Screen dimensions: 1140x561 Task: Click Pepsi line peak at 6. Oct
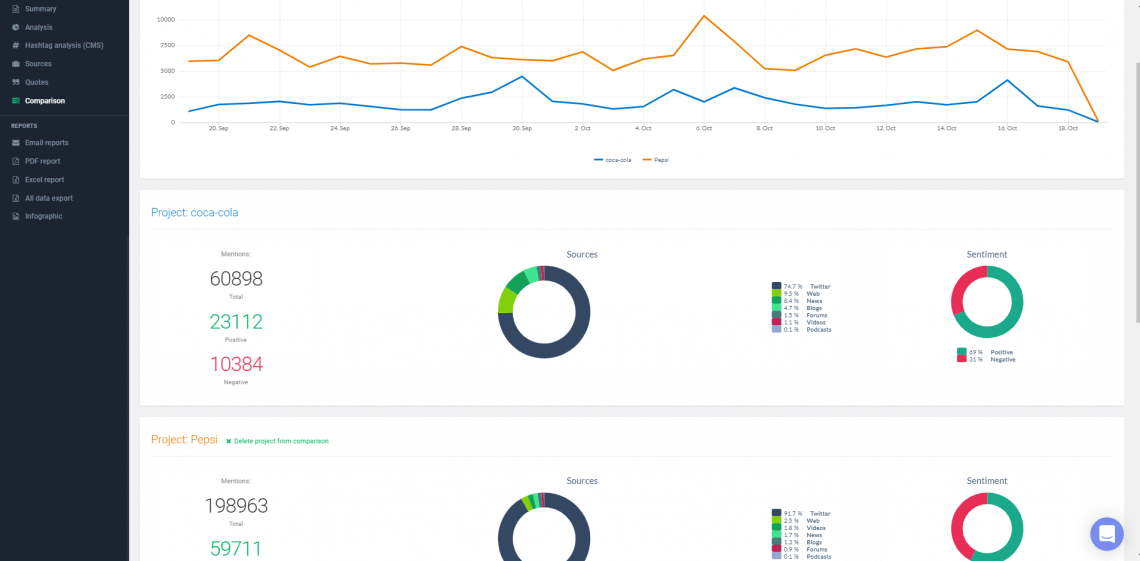pos(703,16)
